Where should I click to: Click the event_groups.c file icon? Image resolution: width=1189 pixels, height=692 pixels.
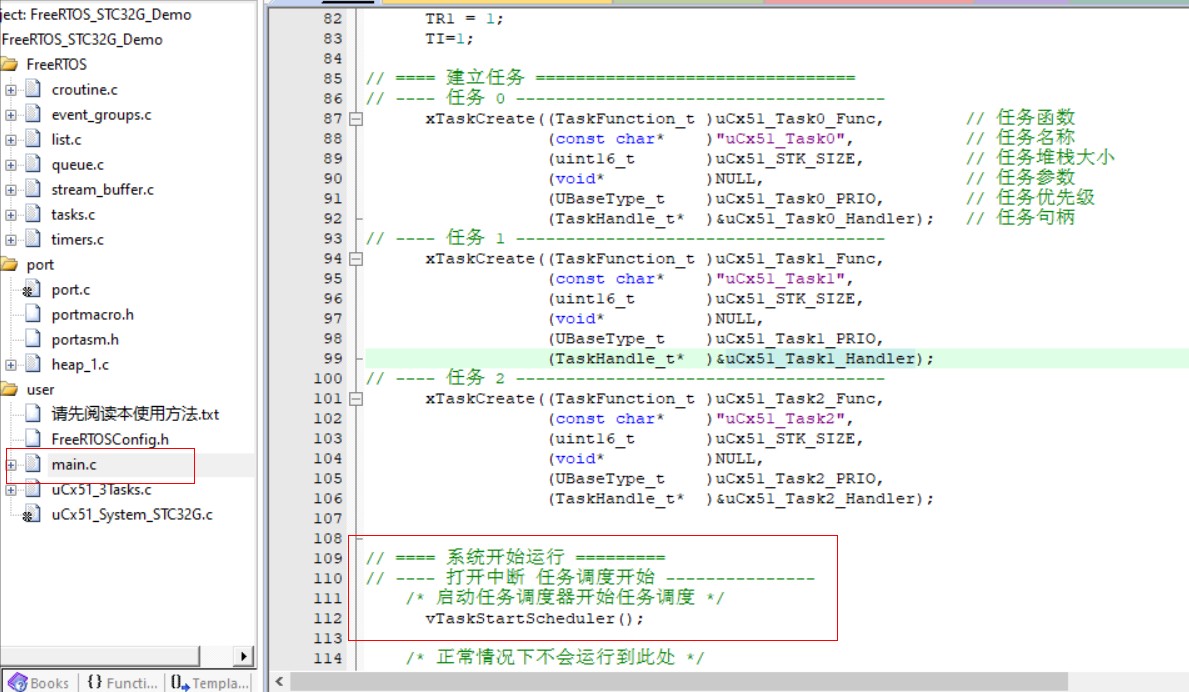coord(33,114)
